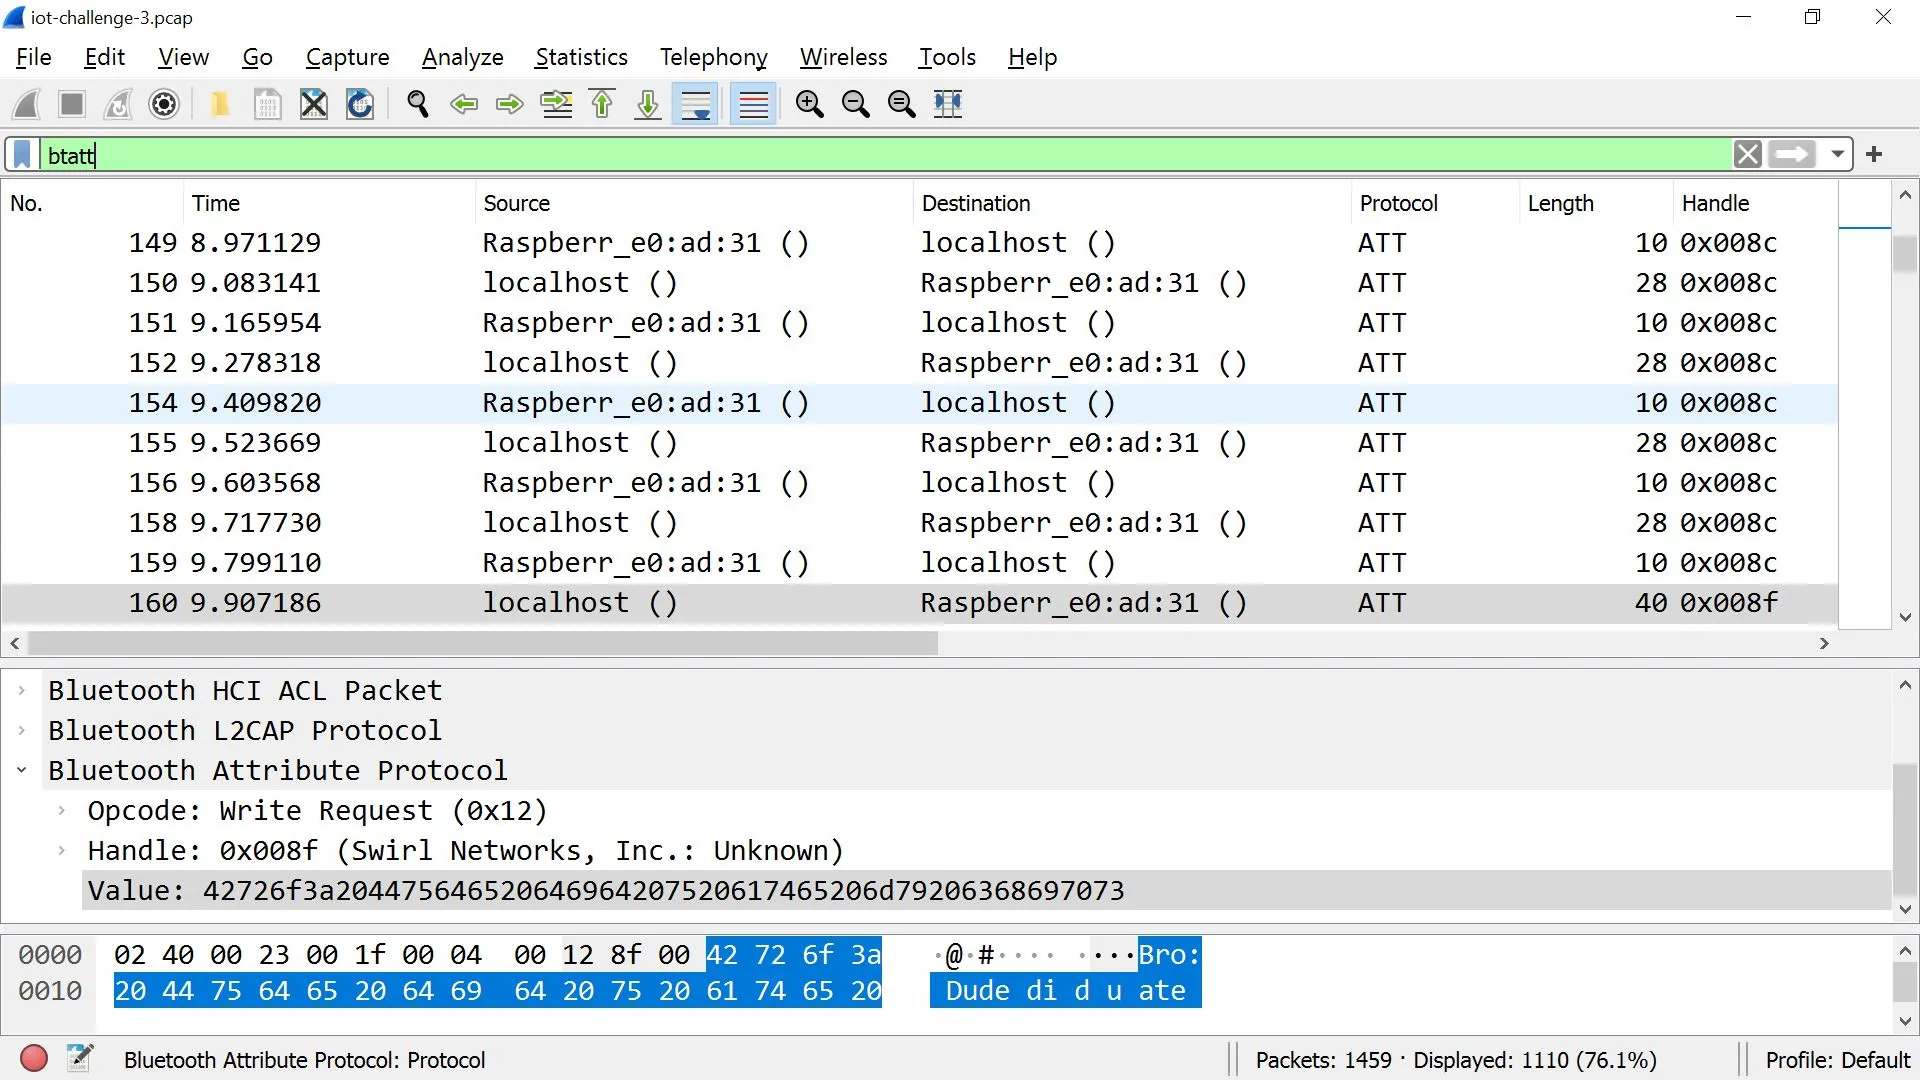Image resolution: width=1920 pixels, height=1080 pixels.
Task: Open capture options gear icon
Action: click(164, 104)
